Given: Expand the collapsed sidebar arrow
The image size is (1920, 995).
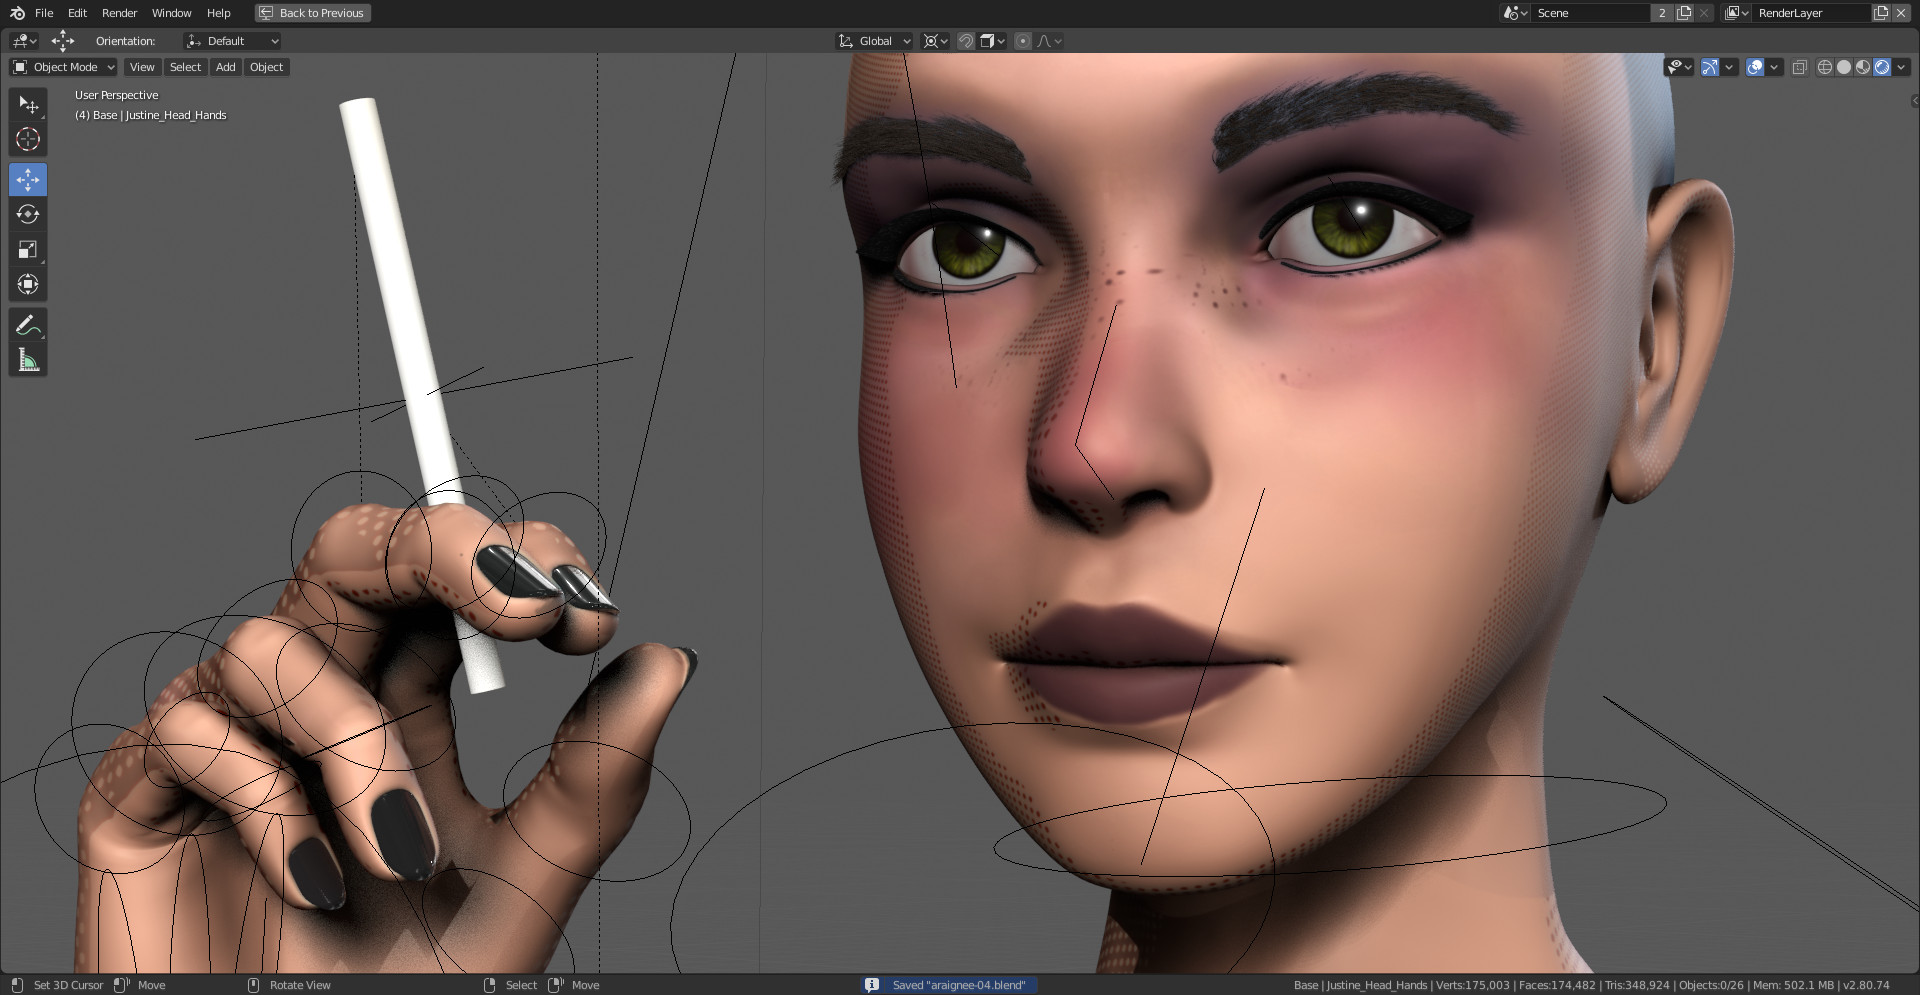Looking at the screenshot, I should click(1914, 101).
